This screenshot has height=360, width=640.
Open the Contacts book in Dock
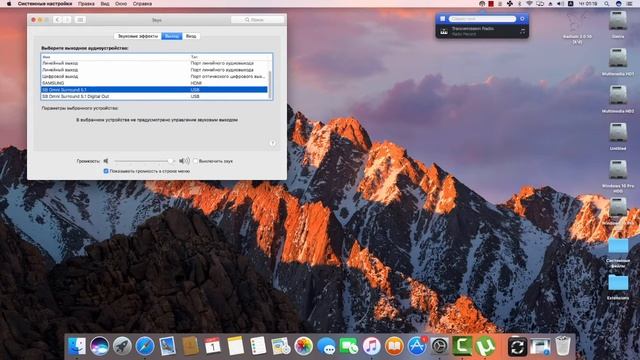tap(190, 346)
